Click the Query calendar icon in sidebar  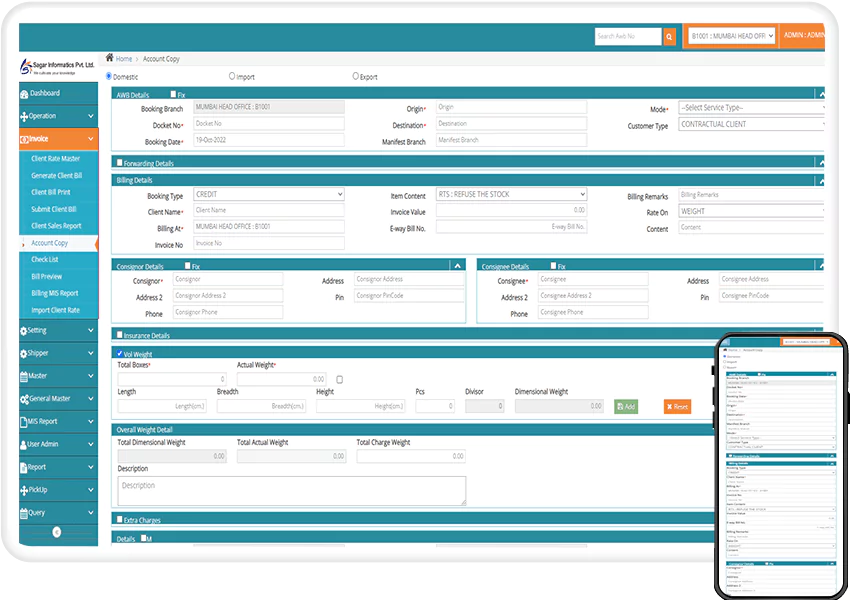(23, 513)
